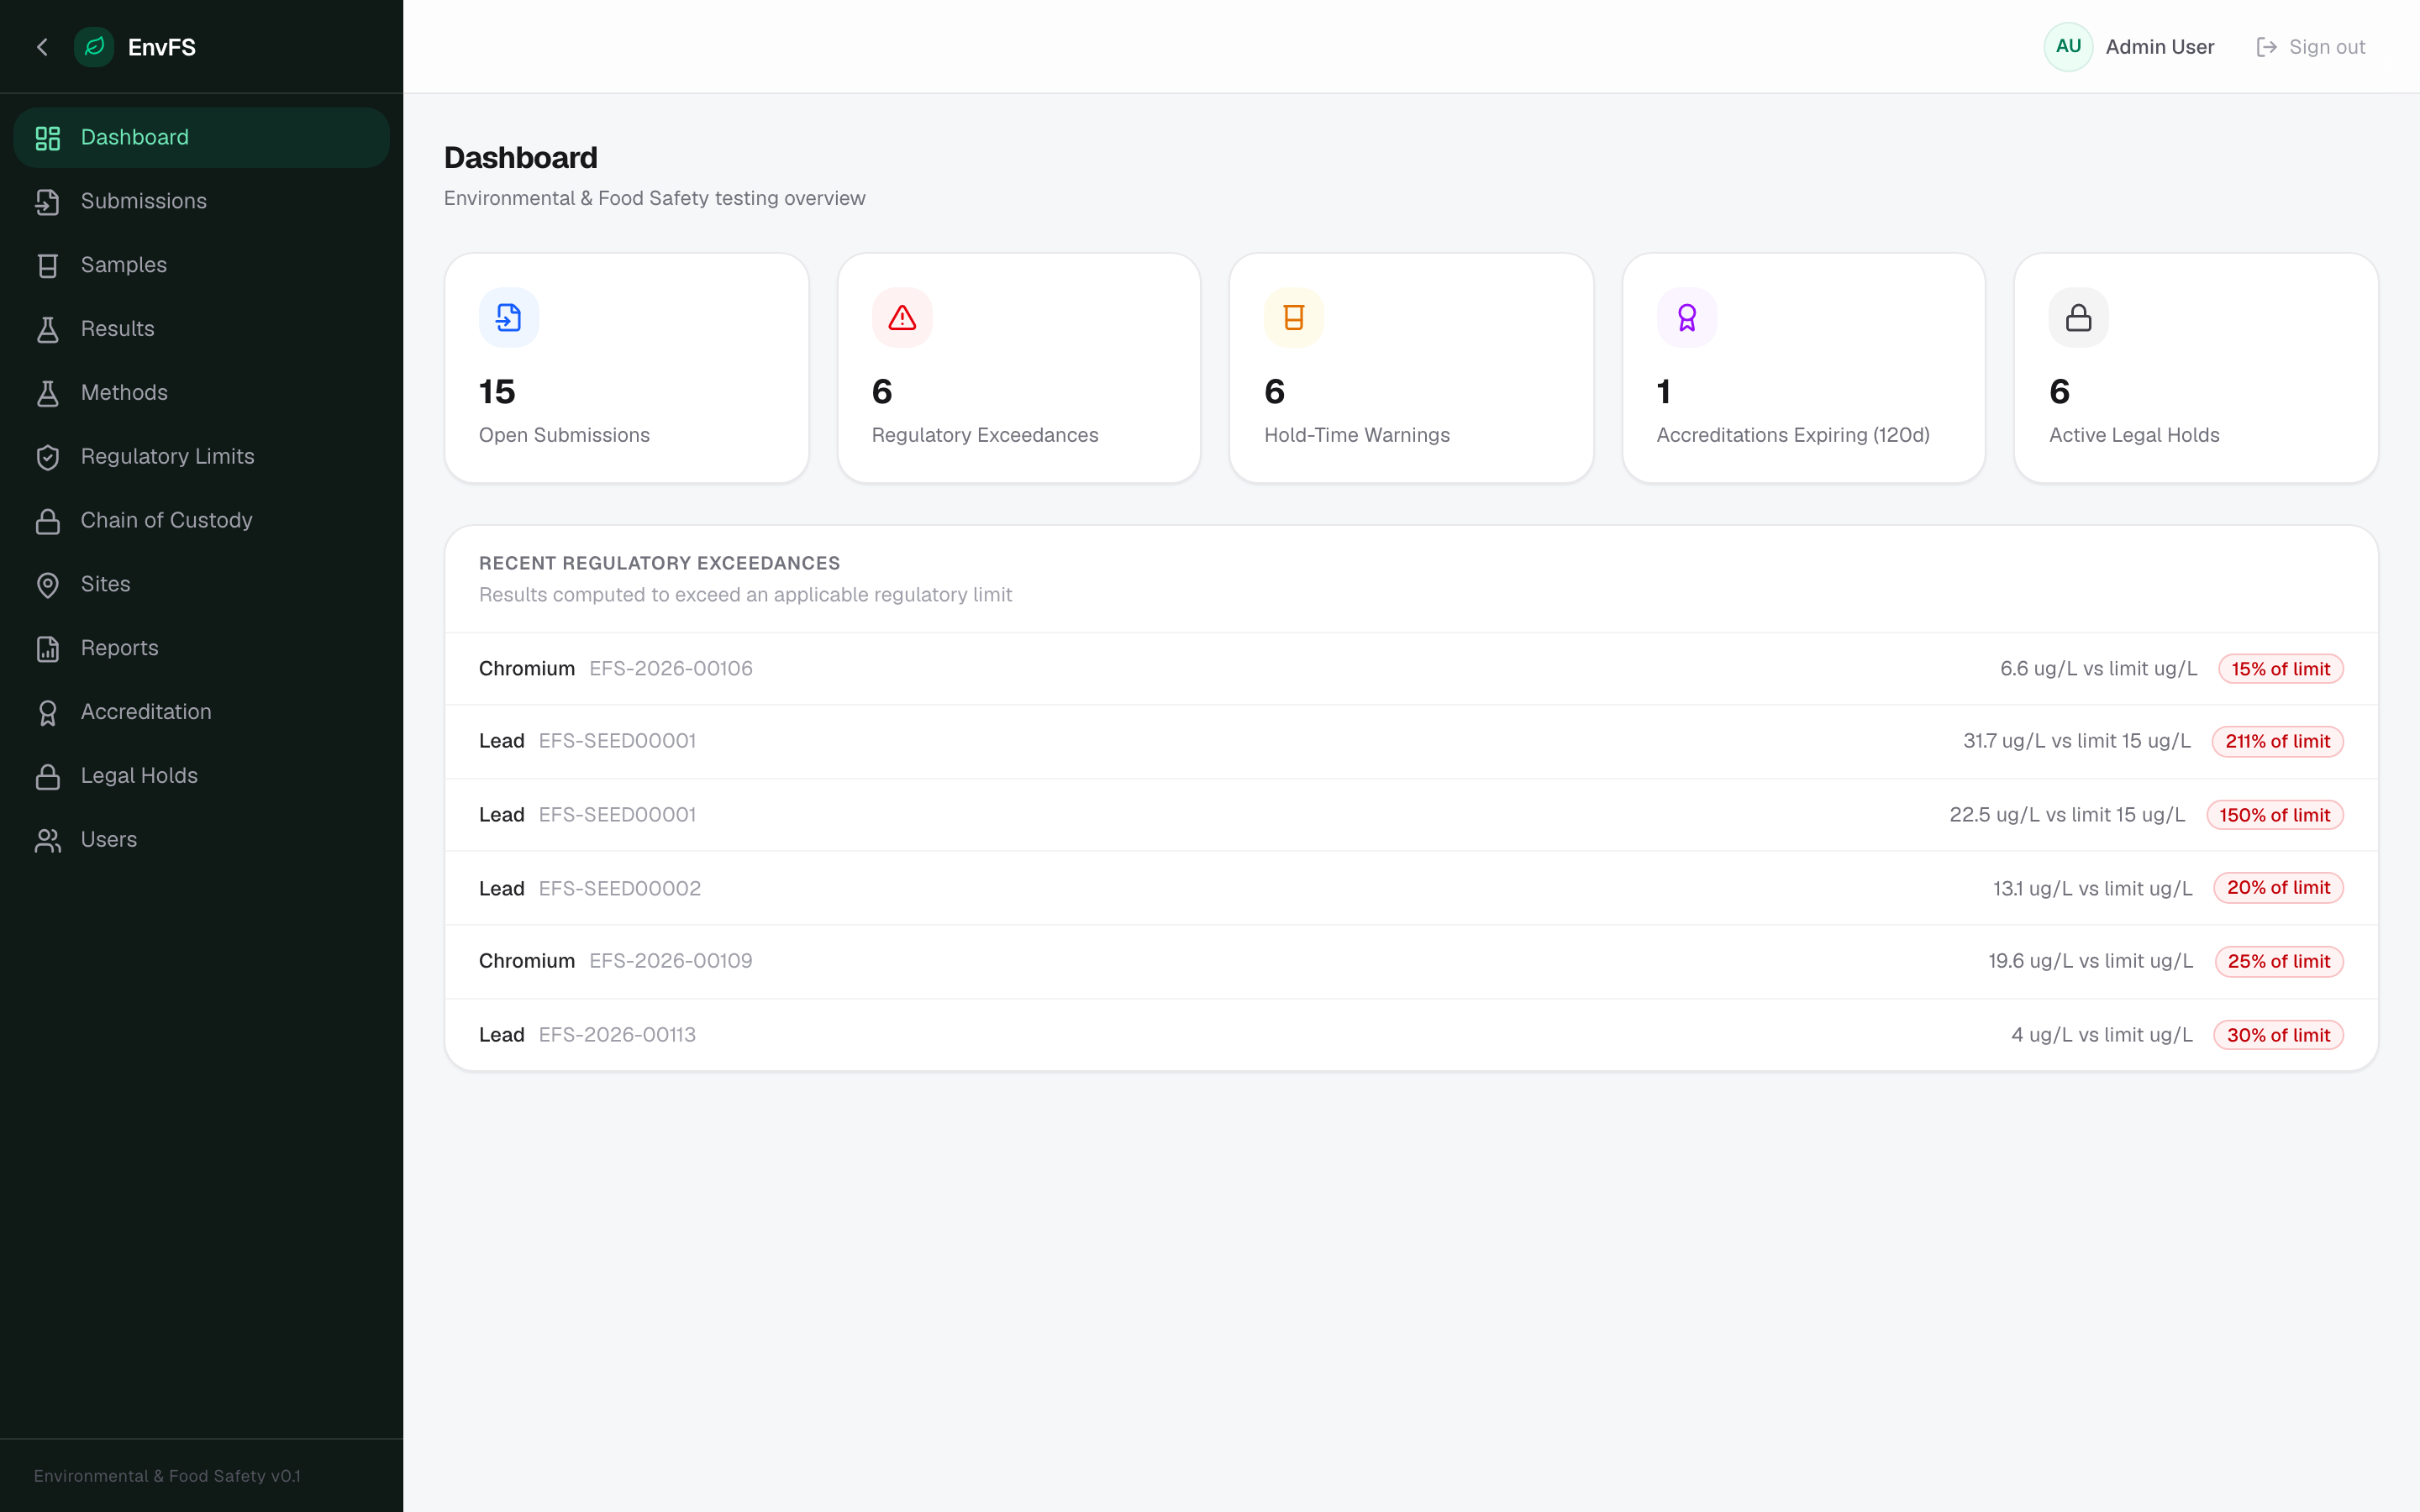
Task: Click the Results flask icon in sidebar
Action: click(x=47, y=330)
